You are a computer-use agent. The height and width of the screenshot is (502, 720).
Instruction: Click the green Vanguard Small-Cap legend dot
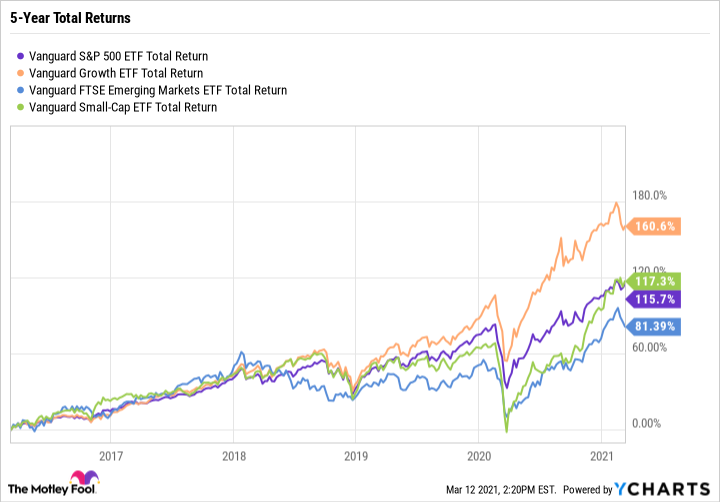pos(20,107)
